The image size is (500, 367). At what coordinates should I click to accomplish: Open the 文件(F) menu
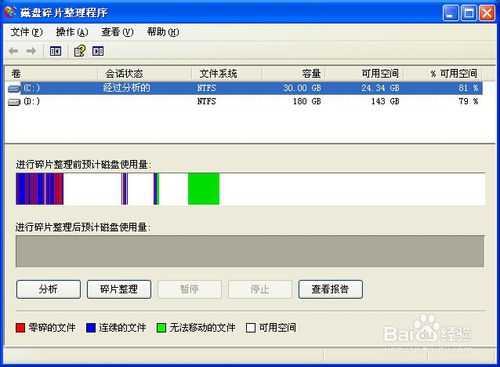point(27,32)
